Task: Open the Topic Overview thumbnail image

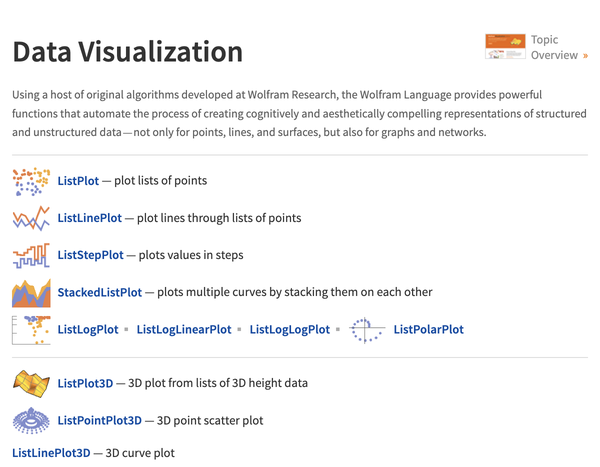Action: point(505,46)
